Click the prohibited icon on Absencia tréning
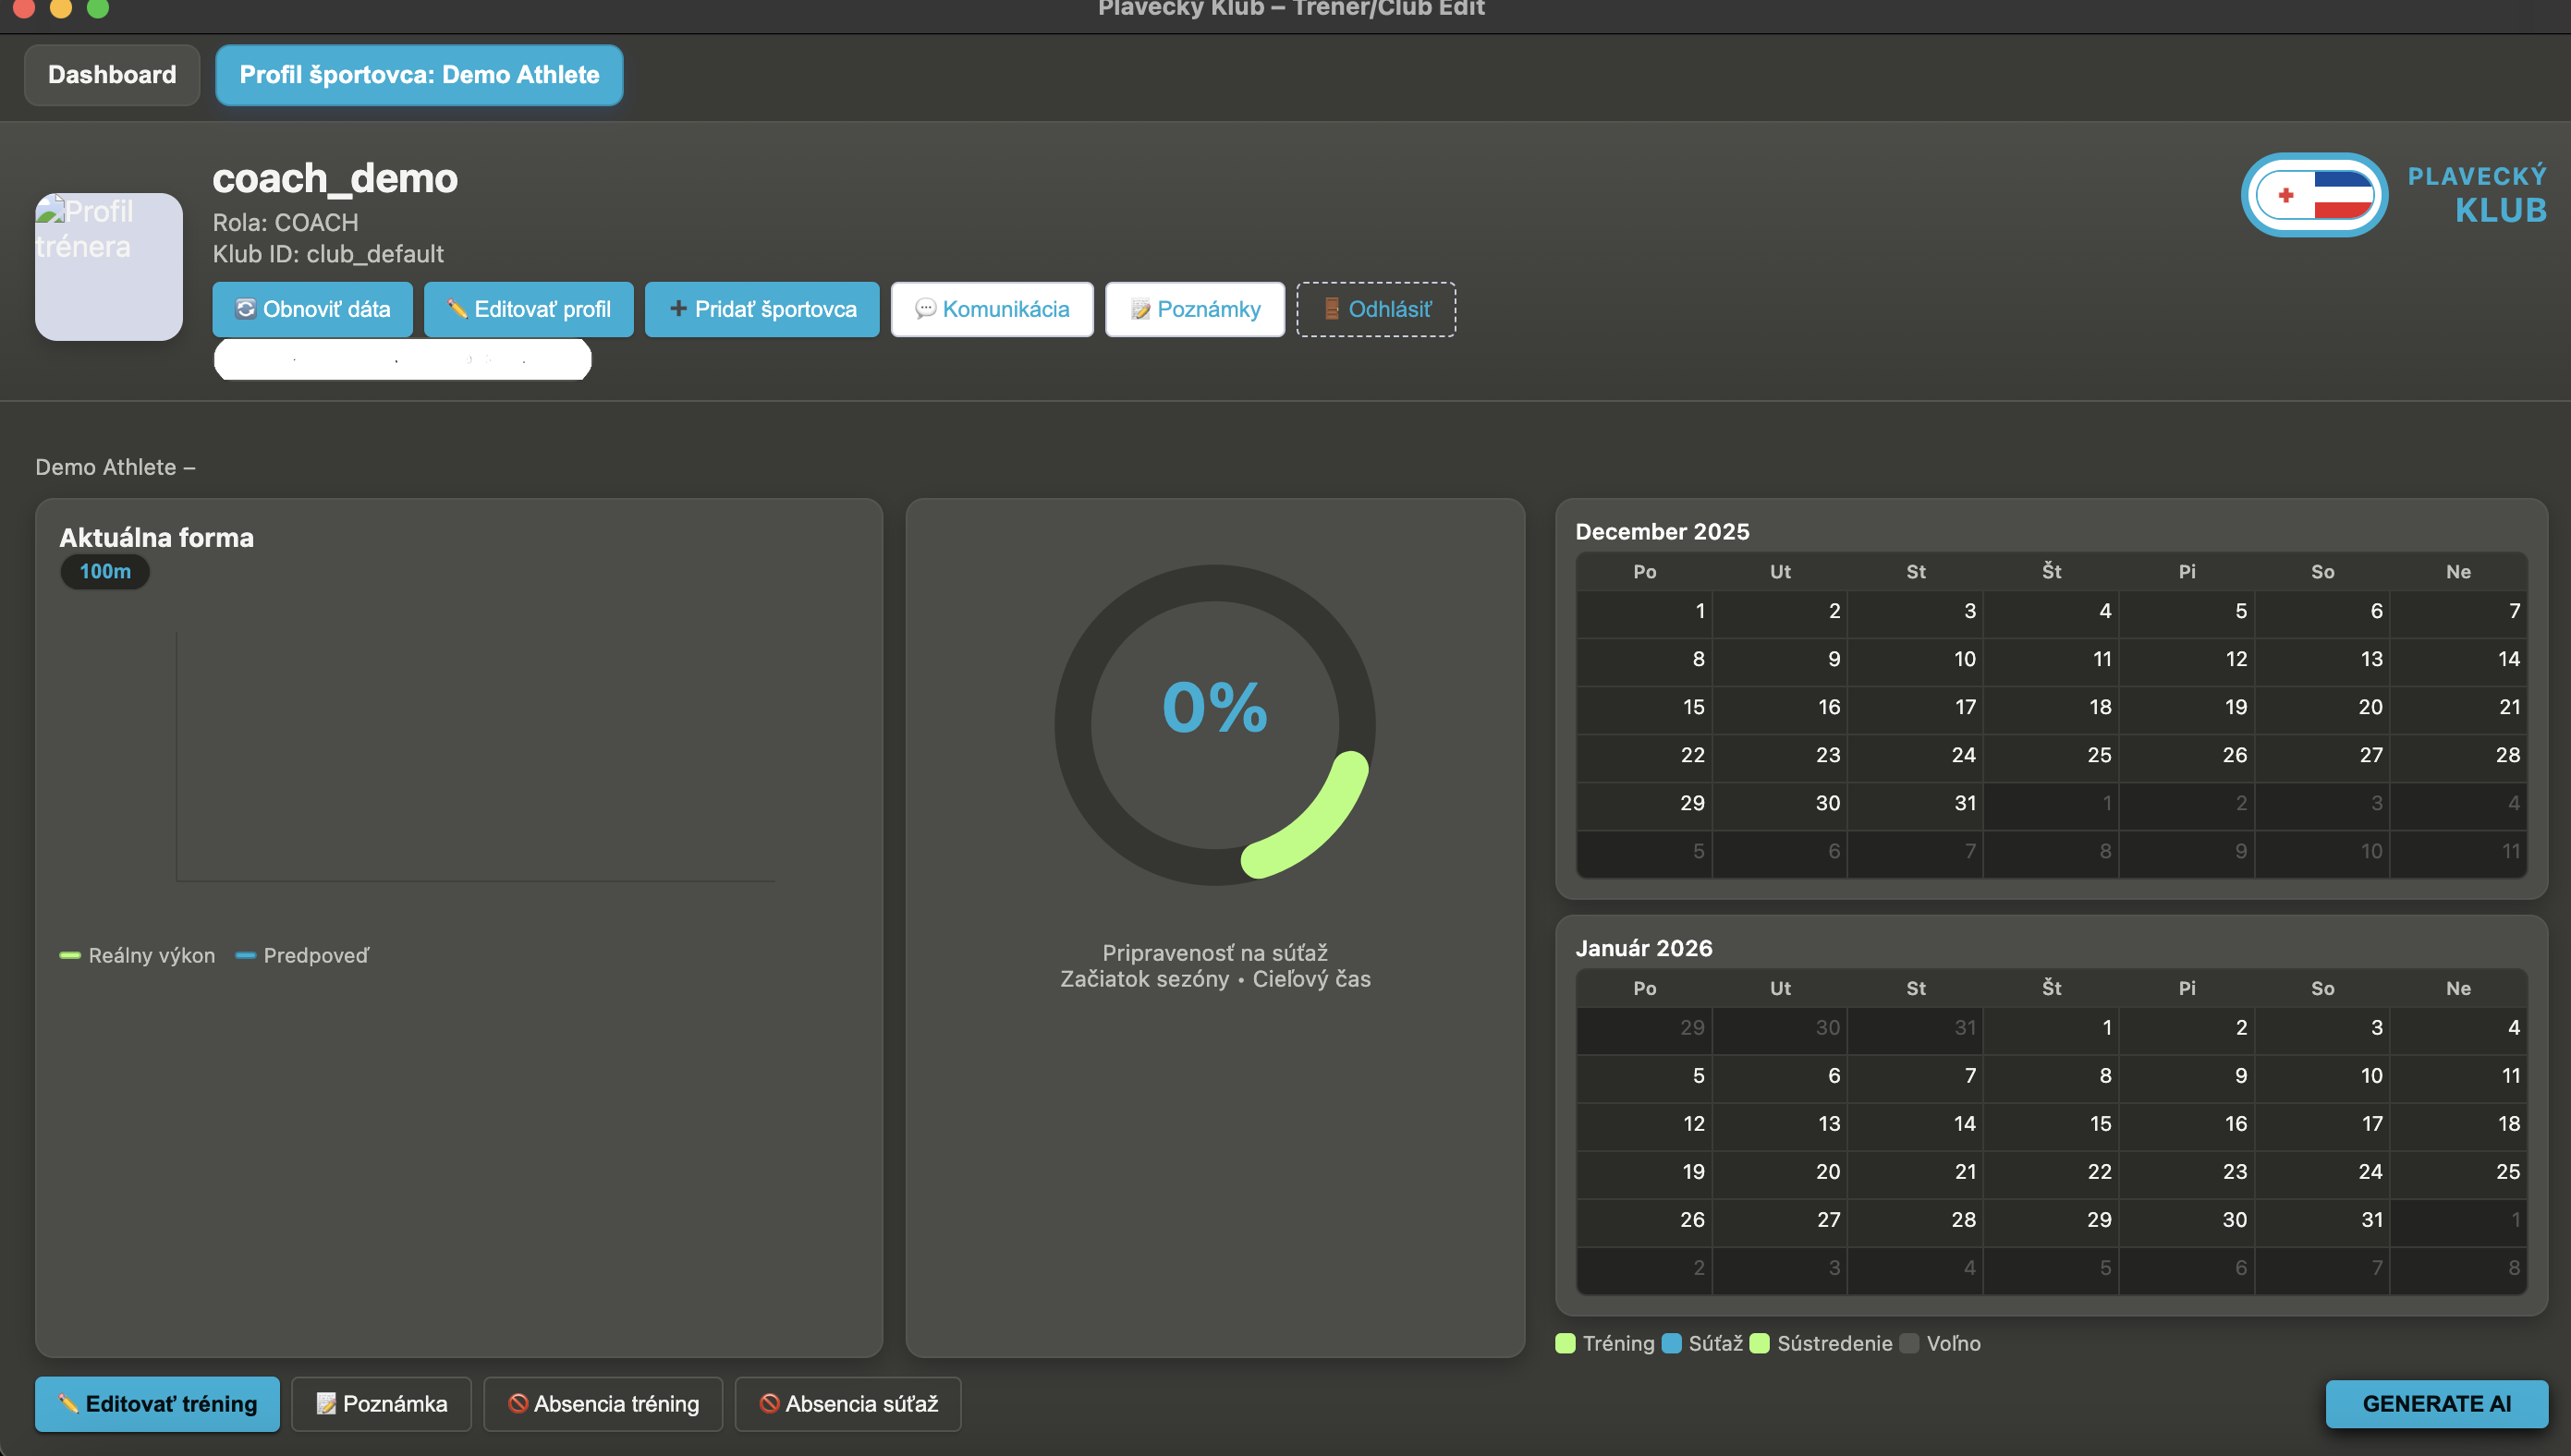Viewport: 2571px width, 1456px height. click(x=518, y=1403)
